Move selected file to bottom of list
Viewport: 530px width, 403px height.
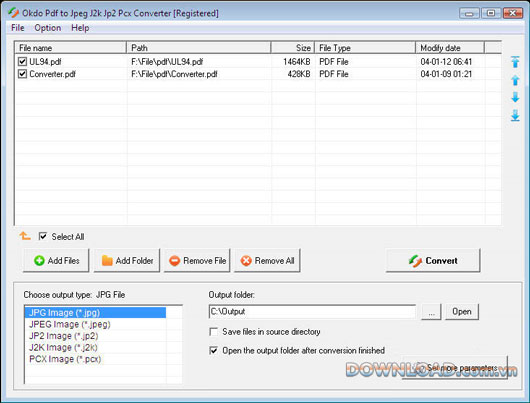(x=515, y=115)
